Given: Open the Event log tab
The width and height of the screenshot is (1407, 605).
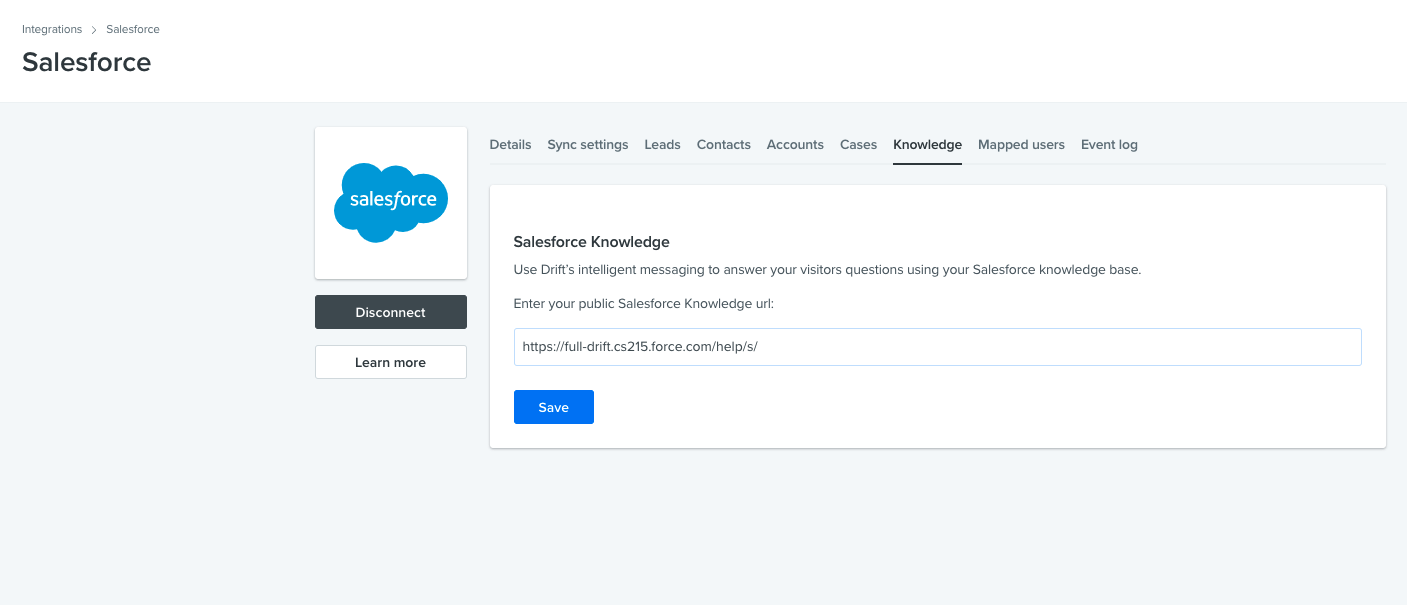Looking at the screenshot, I should point(1109,145).
